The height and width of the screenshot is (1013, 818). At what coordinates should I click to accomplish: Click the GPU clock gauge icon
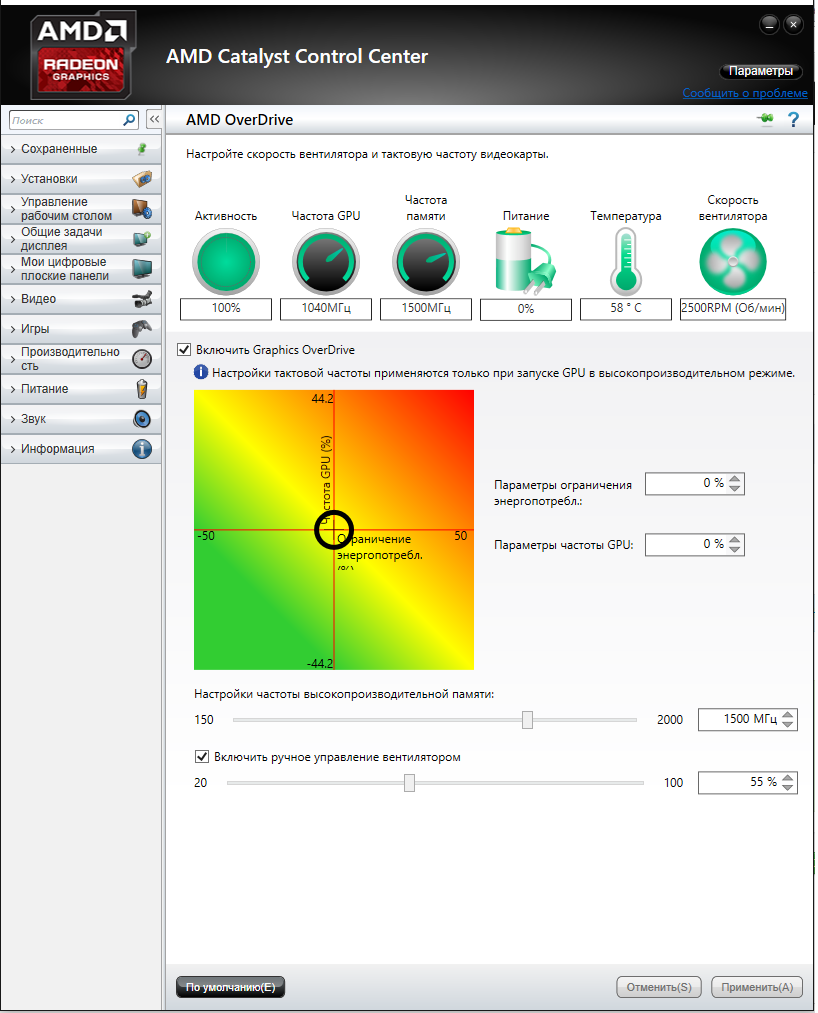pyautogui.click(x=325, y=261)
